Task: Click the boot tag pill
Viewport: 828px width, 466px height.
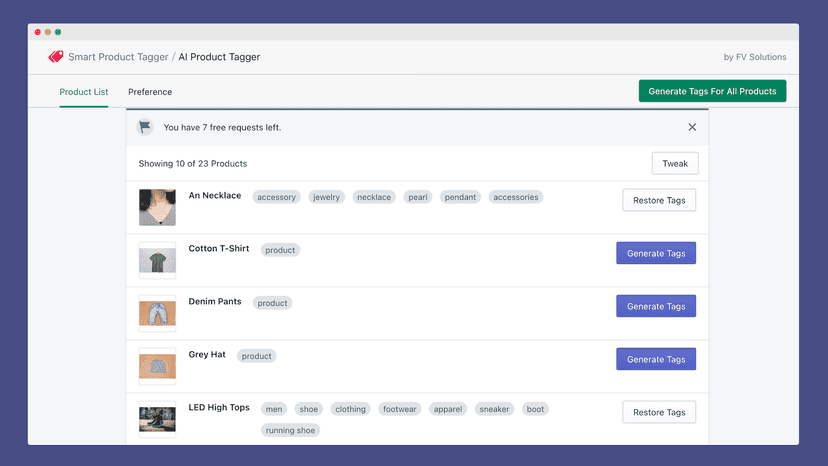Action: tap(535, 409)
